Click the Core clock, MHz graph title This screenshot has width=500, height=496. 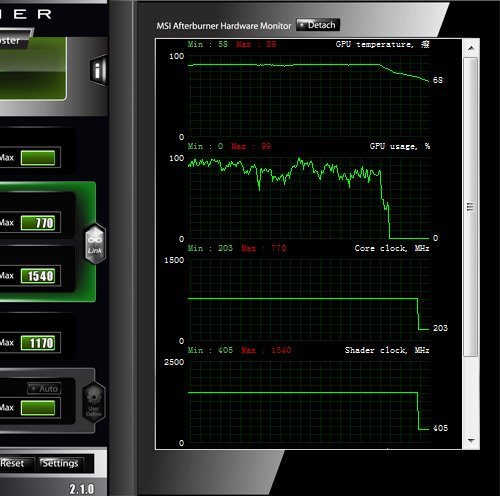[392, 248]
